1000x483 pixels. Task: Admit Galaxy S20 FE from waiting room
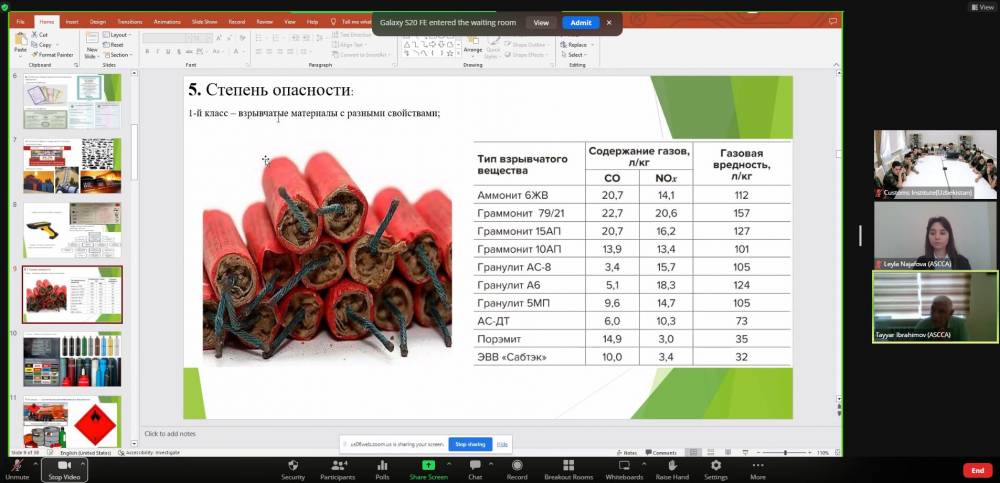click(580, 22)
